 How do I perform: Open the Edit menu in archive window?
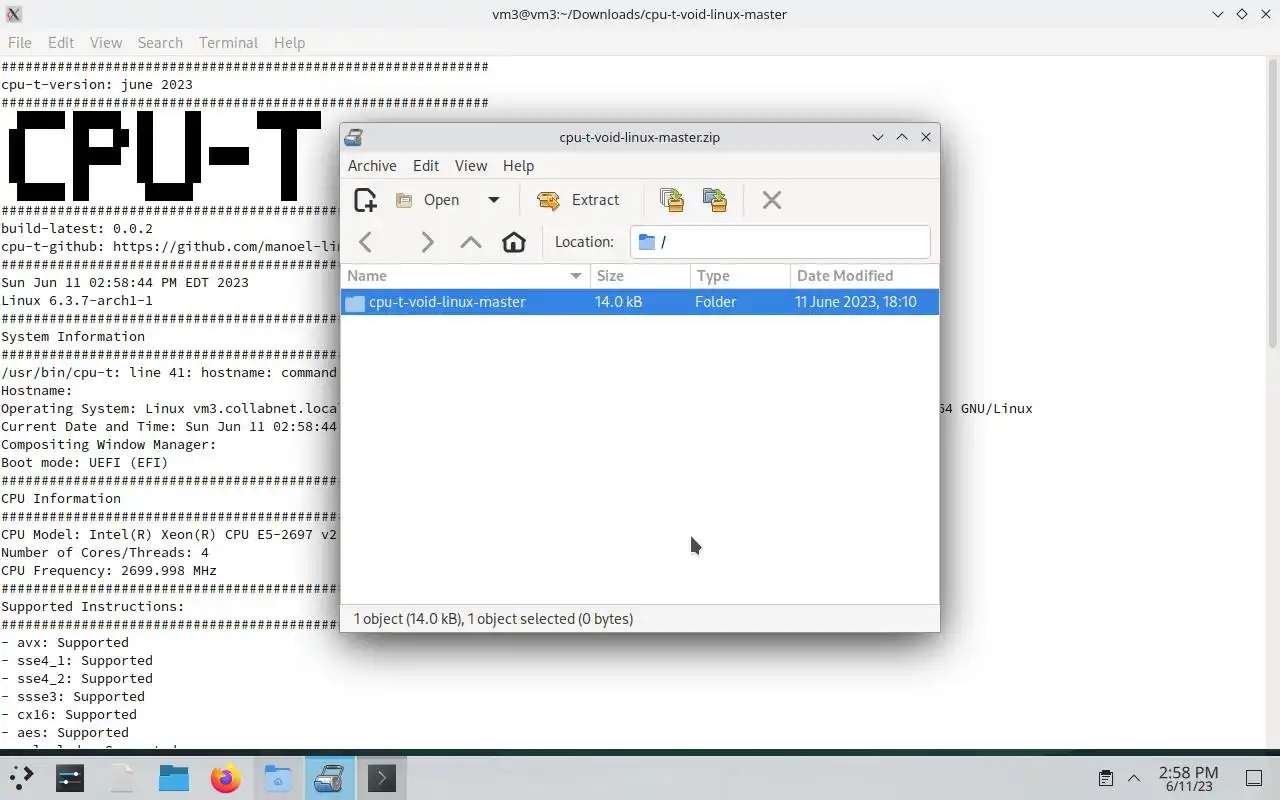point(426,166)
